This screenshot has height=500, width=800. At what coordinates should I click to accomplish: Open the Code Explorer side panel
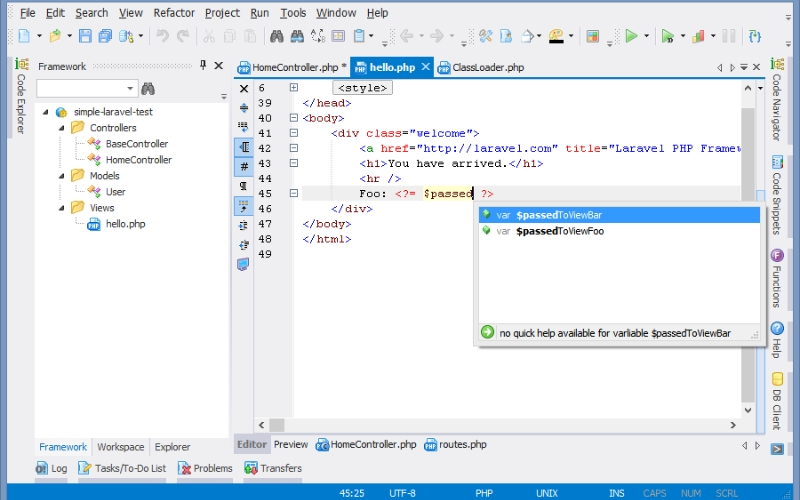point(21,96)
